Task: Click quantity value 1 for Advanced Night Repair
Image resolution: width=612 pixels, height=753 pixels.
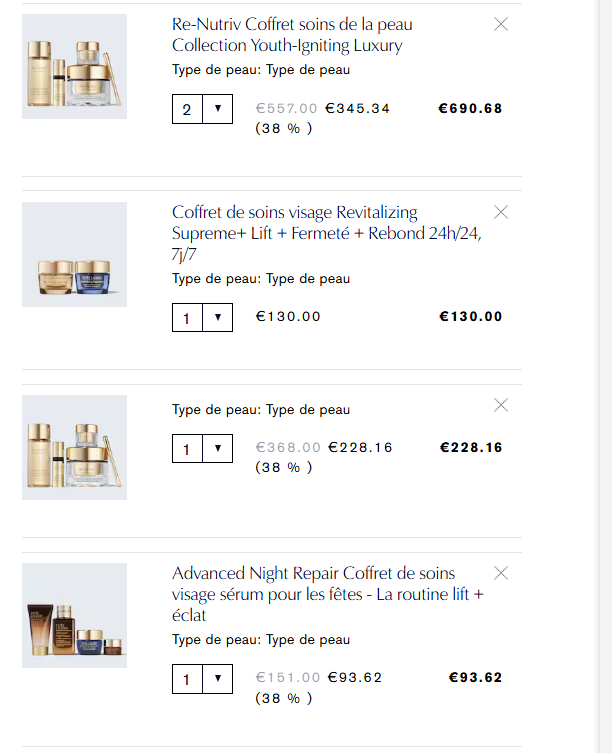Action: pyautogui.click(x=187, y=678)
